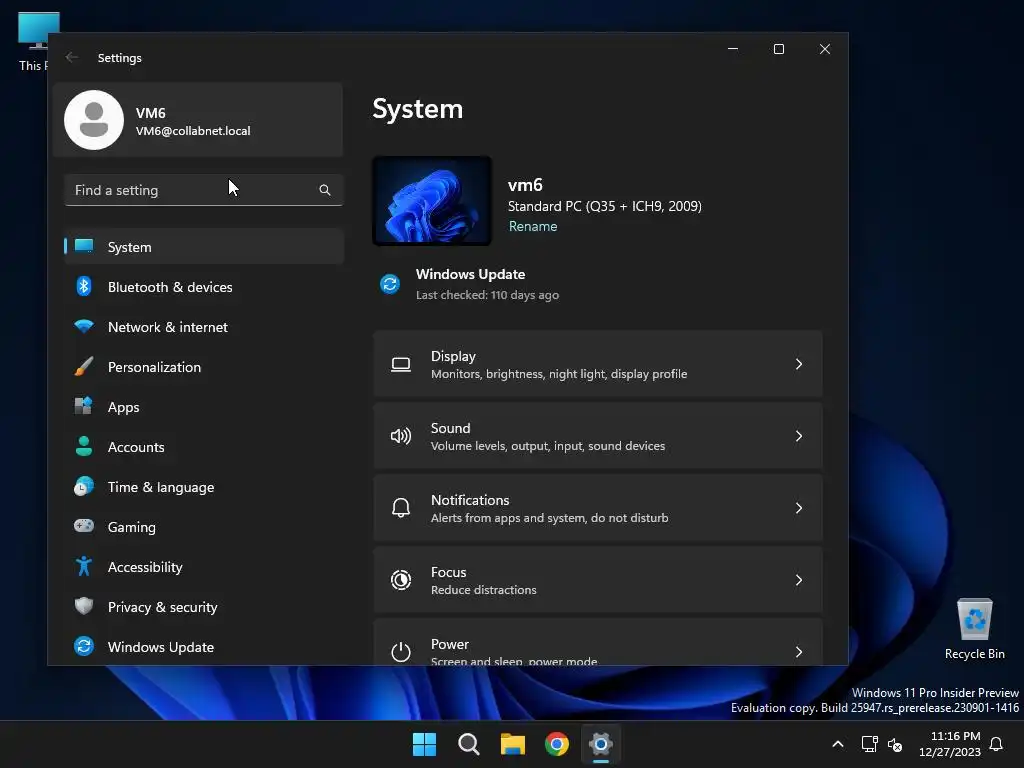Click the VM6 user avatar picture
Viewport: 1024px width, 768px height.
tap(94, 120)
